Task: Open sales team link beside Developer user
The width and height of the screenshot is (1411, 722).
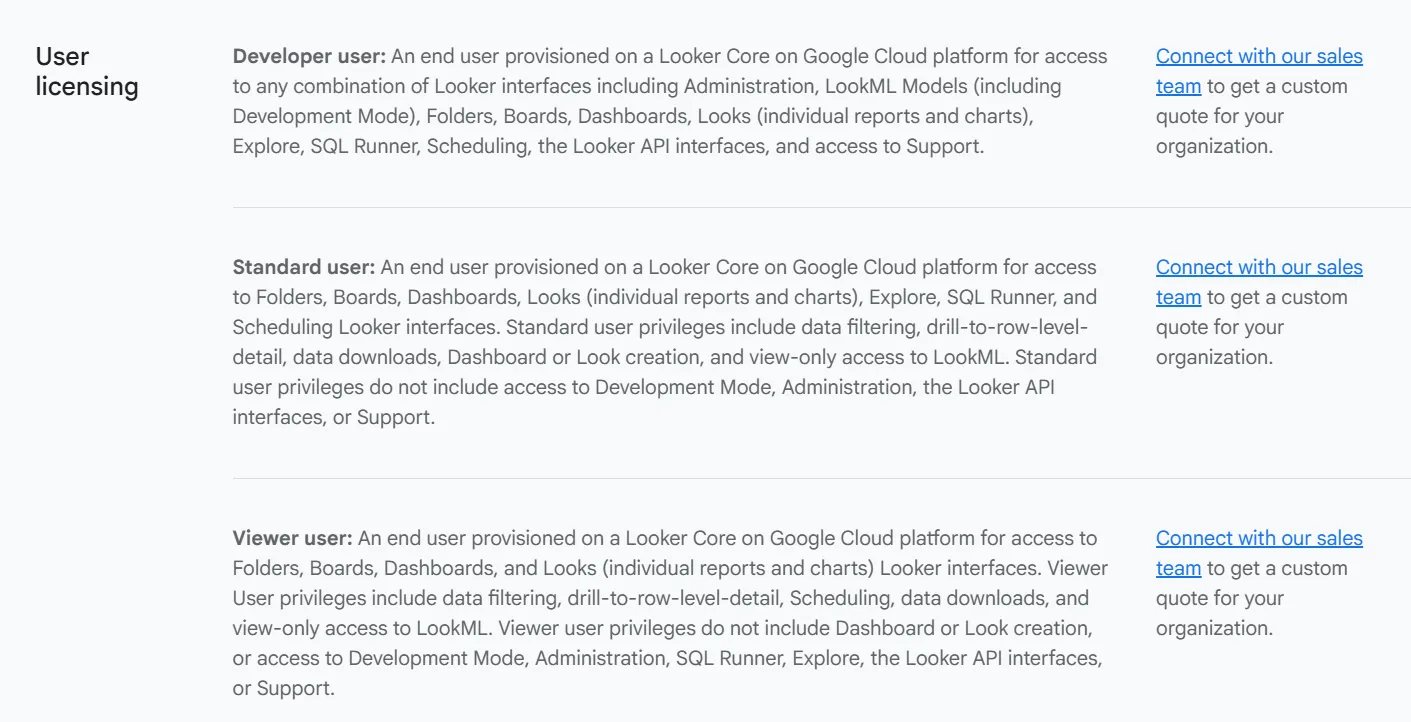Action: 1259,57
